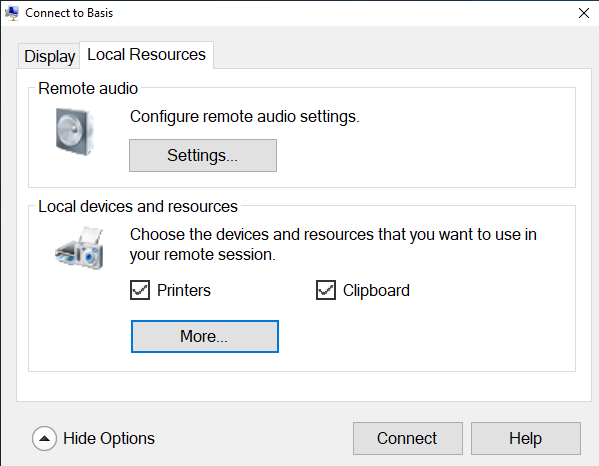Switch to the Display tab

[49, 56]
